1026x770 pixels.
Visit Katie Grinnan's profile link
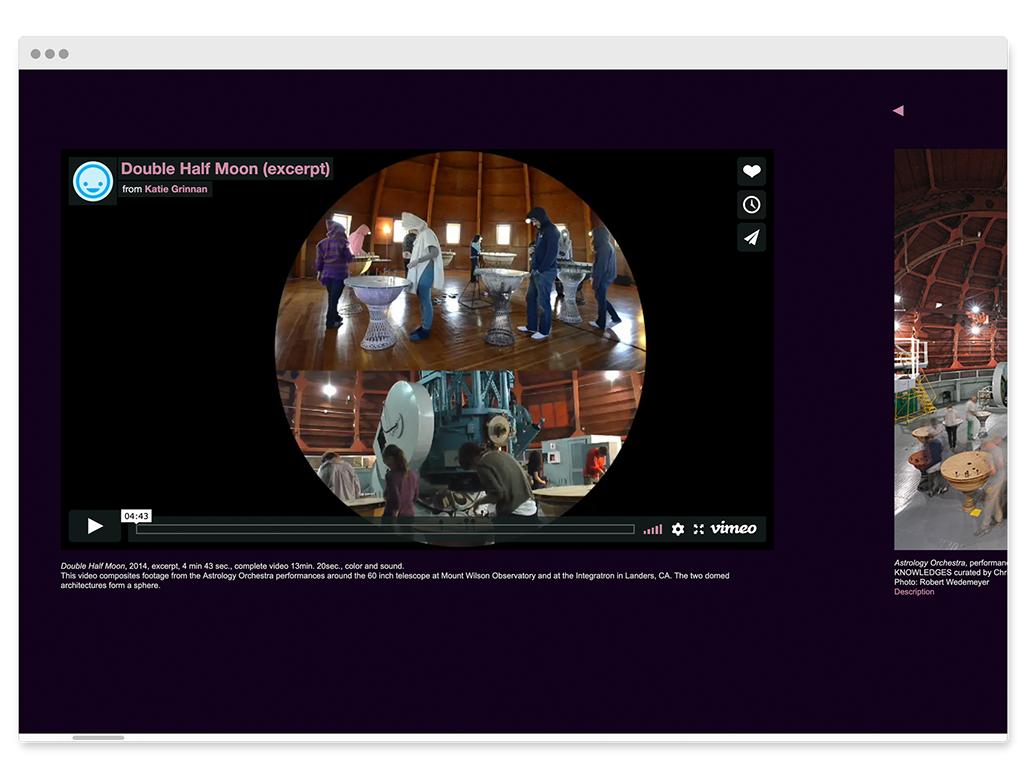tap(176, 189)
